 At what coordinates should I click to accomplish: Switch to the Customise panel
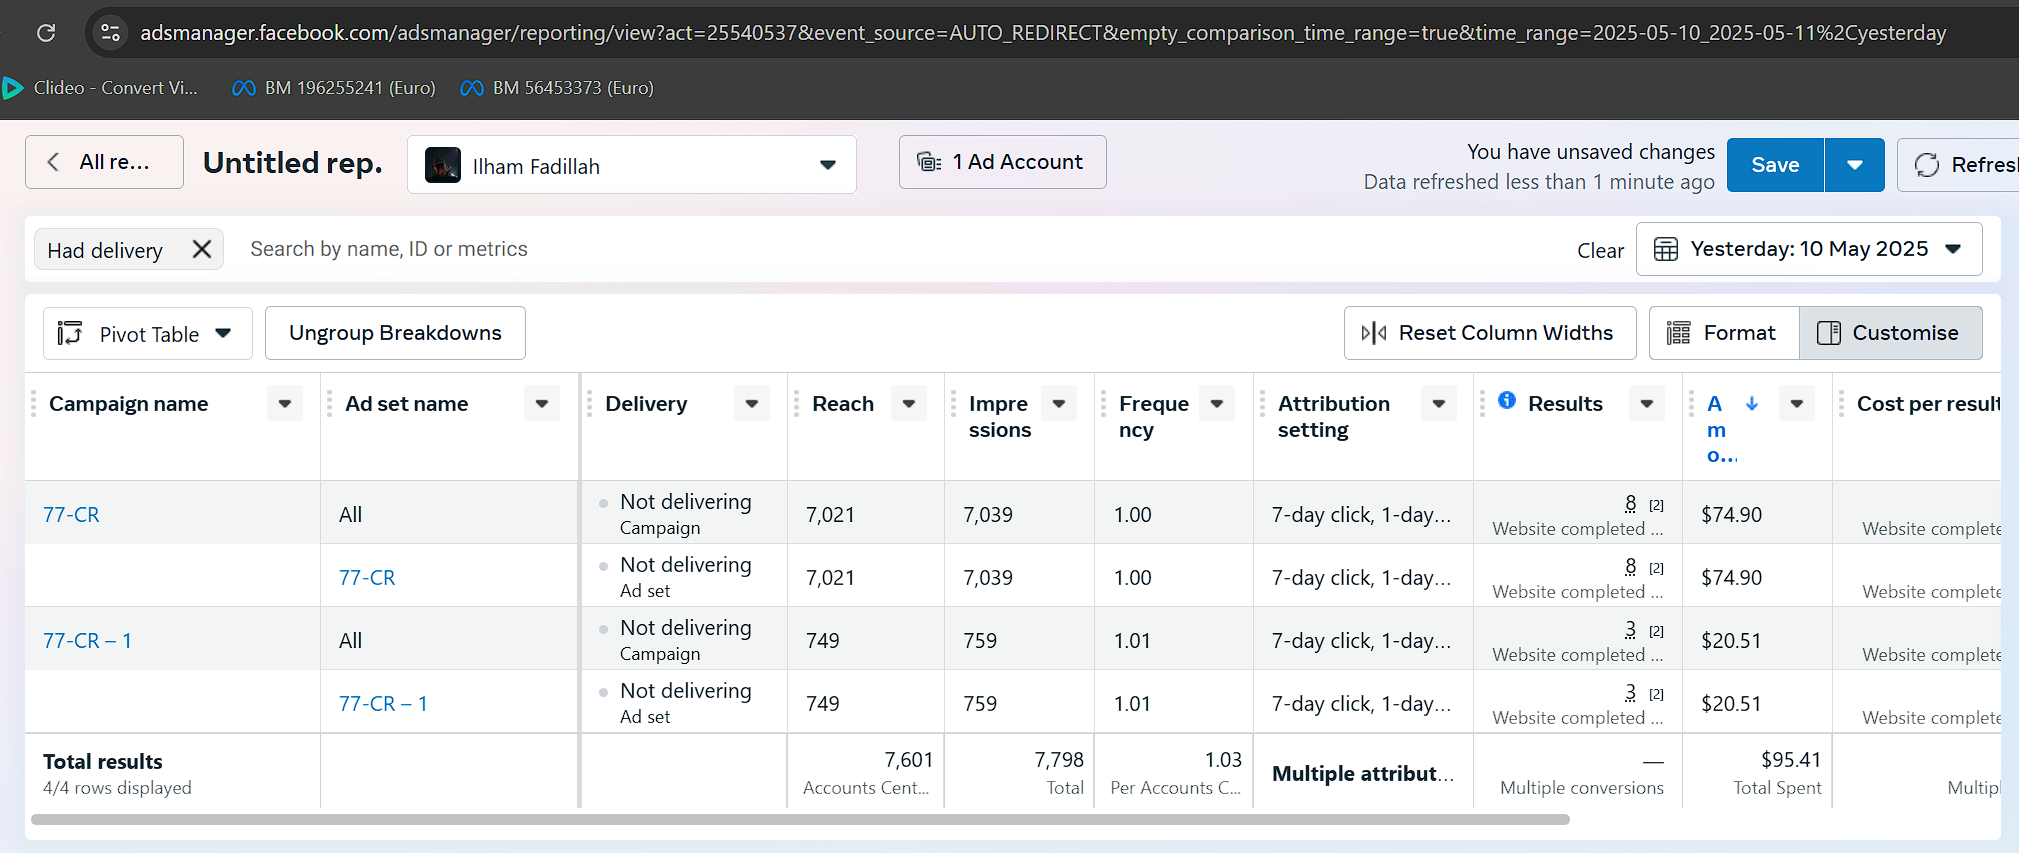1890,333
